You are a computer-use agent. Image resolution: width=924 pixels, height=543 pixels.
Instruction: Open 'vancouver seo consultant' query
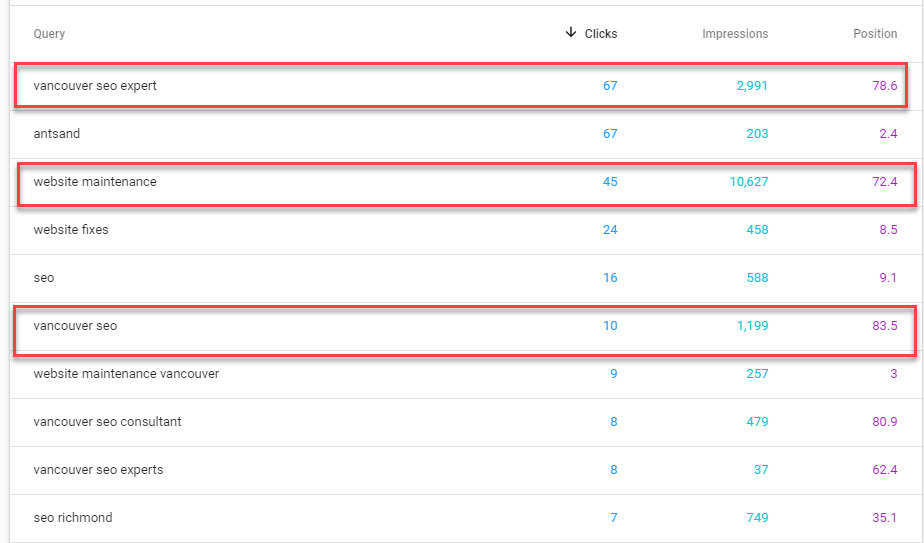(107, 422)
